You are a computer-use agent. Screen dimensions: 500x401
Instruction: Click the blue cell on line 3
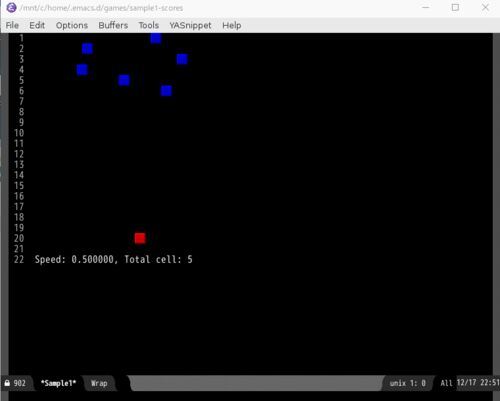click(x=182, y=59)
